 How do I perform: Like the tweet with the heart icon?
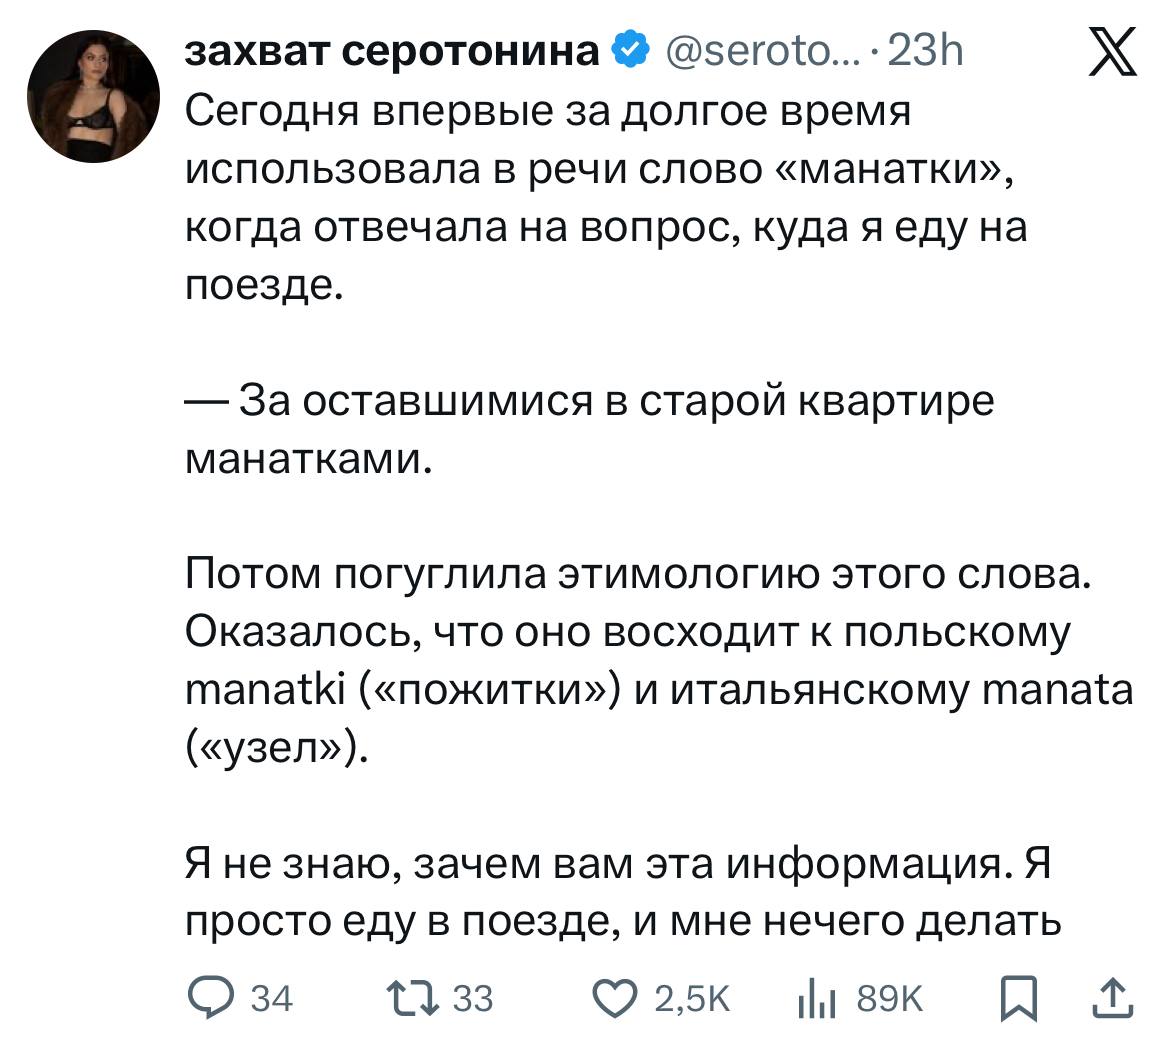(615, 999)
